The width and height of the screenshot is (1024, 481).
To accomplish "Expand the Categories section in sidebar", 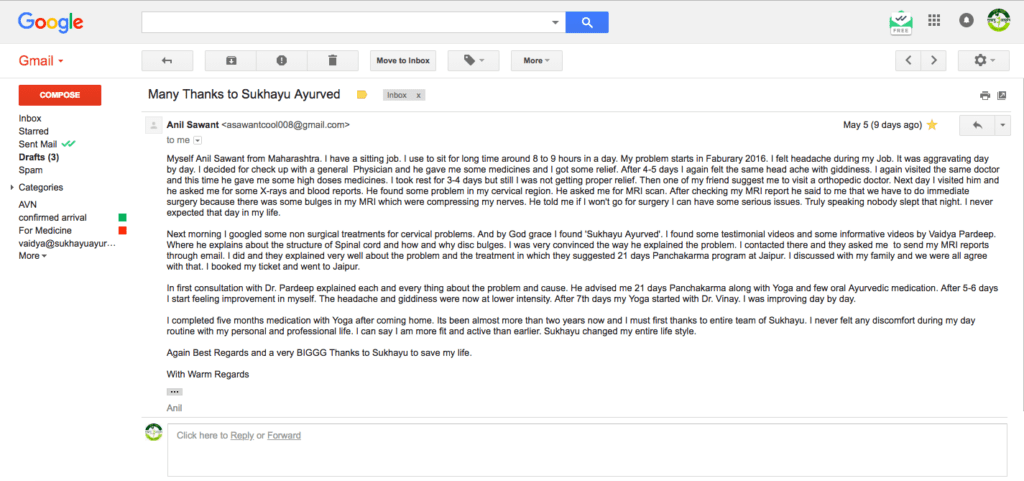I will pos(12,187).
